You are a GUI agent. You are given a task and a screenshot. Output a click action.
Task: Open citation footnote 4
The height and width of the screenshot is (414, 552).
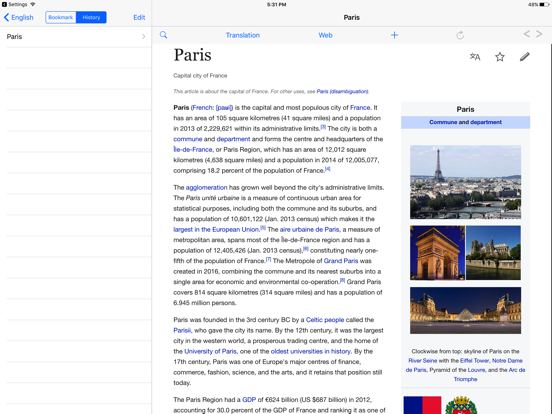tap(327, 169)
